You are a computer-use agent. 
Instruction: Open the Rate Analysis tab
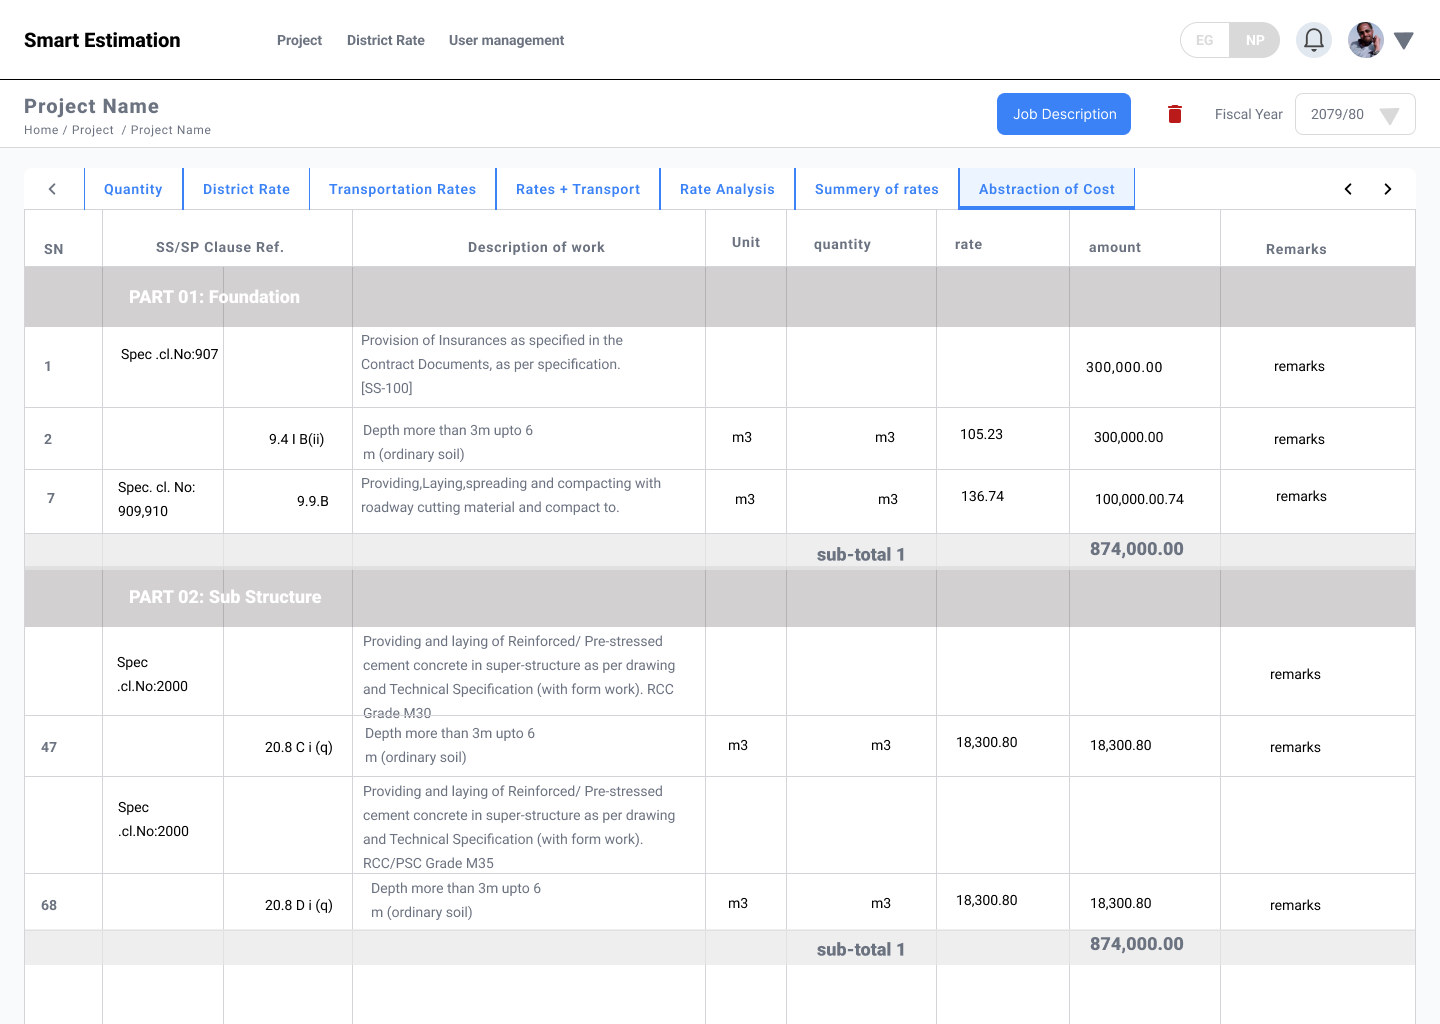point(727,189)
